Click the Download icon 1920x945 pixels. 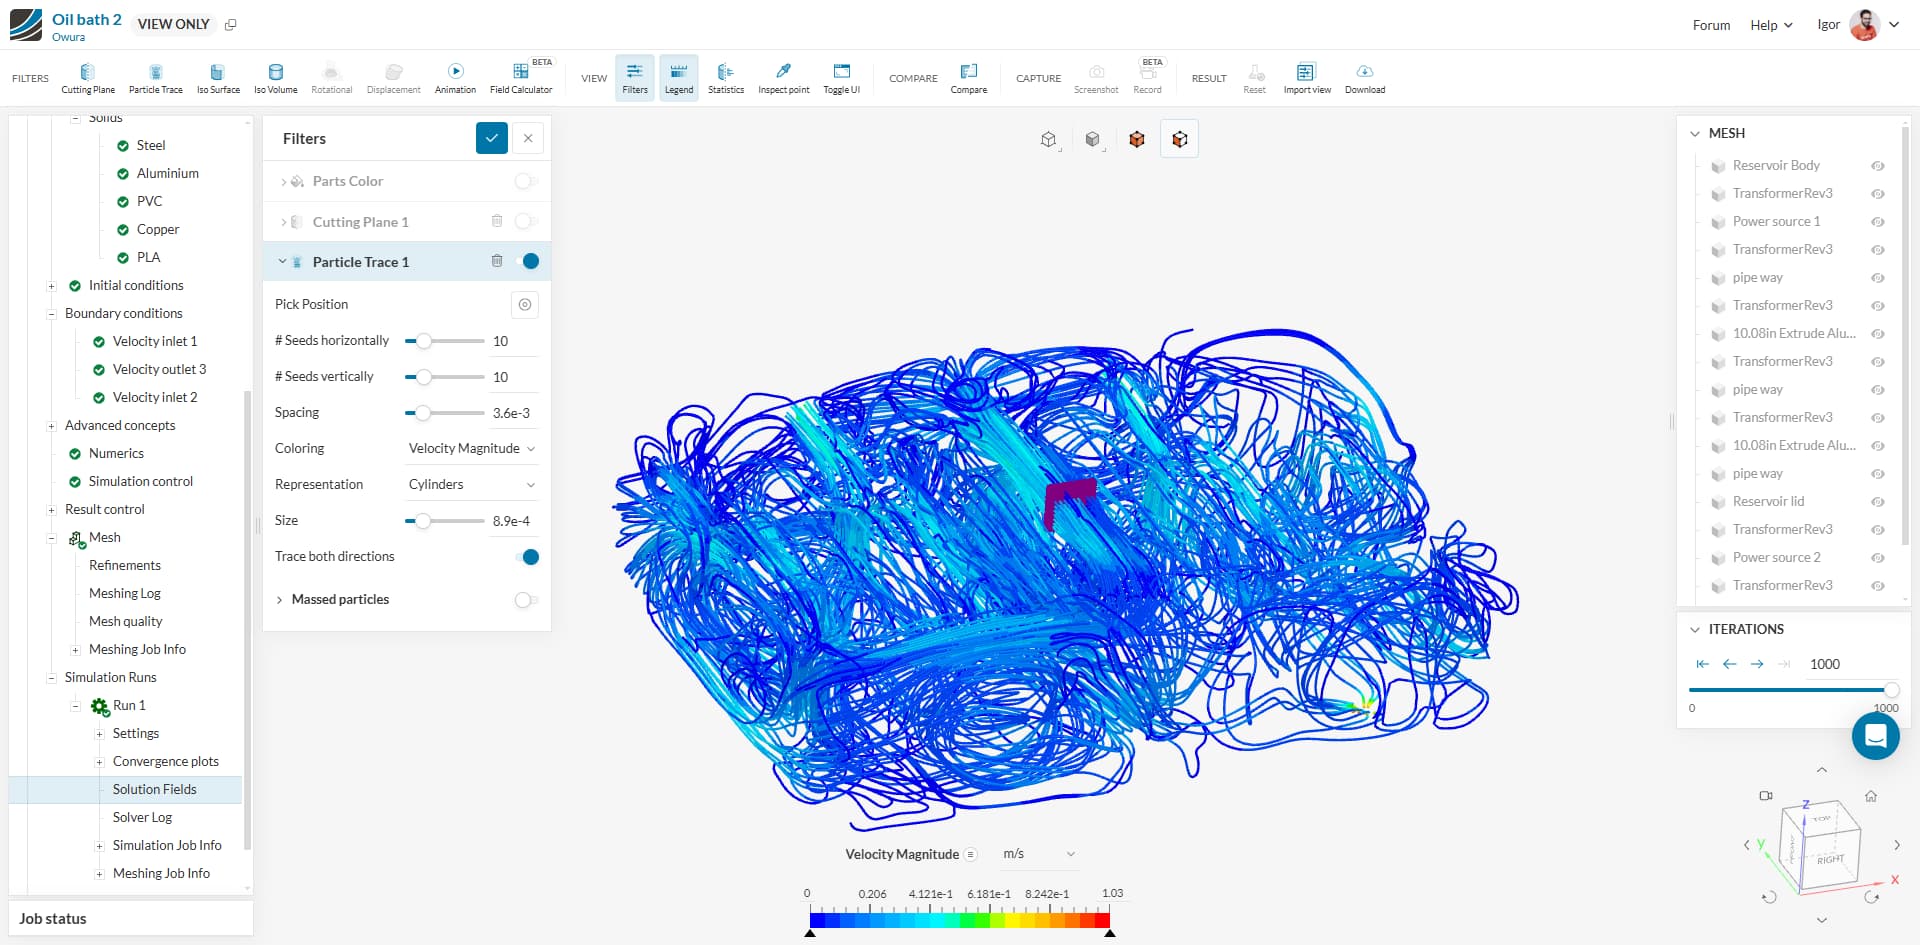1364,77
